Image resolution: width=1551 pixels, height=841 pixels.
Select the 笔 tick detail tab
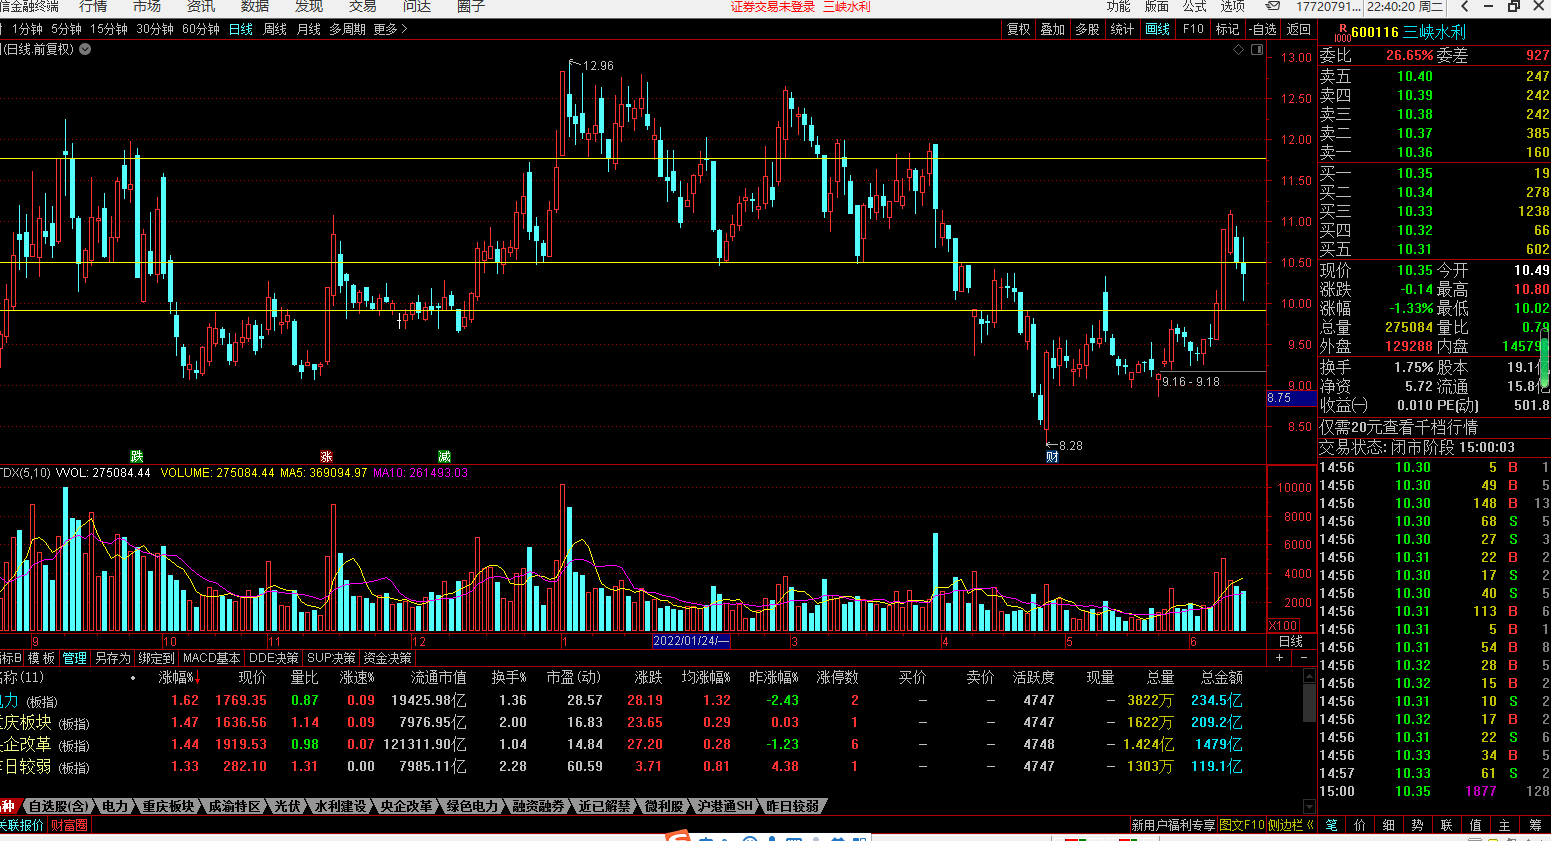(1331, 825)
